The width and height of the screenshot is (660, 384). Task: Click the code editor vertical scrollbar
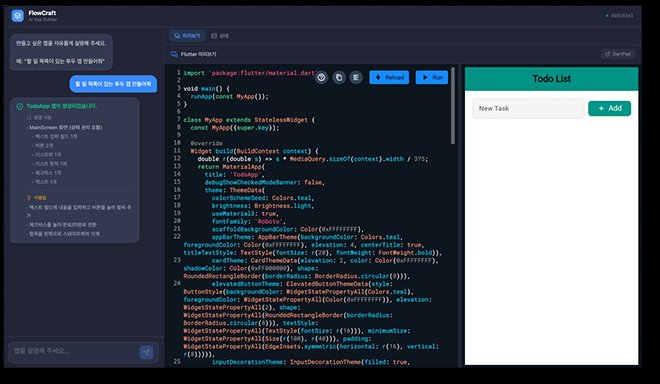(x=453, y=106)
